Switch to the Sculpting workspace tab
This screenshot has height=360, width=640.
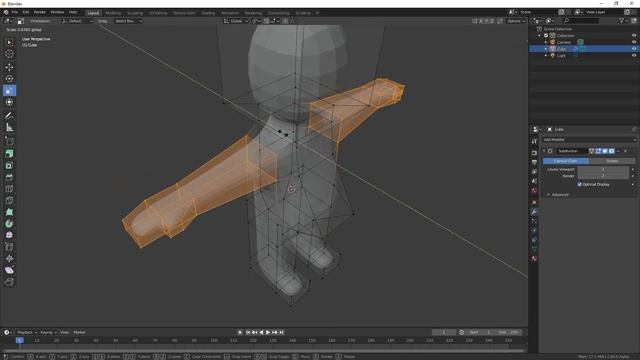[135, 13]
